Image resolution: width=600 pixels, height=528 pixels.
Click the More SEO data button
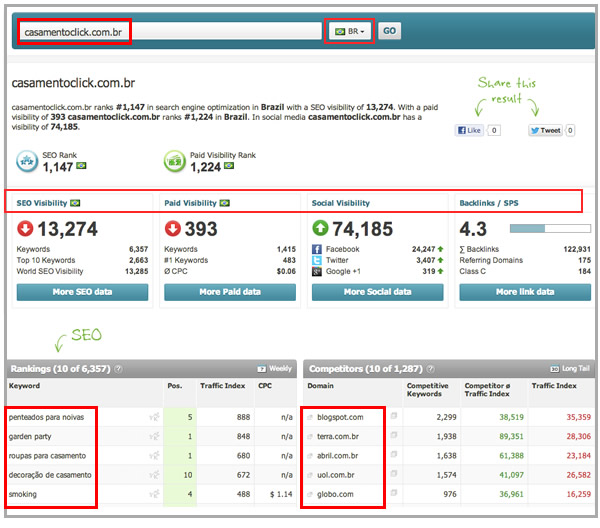pyautogui.click(x=82, y=292)
